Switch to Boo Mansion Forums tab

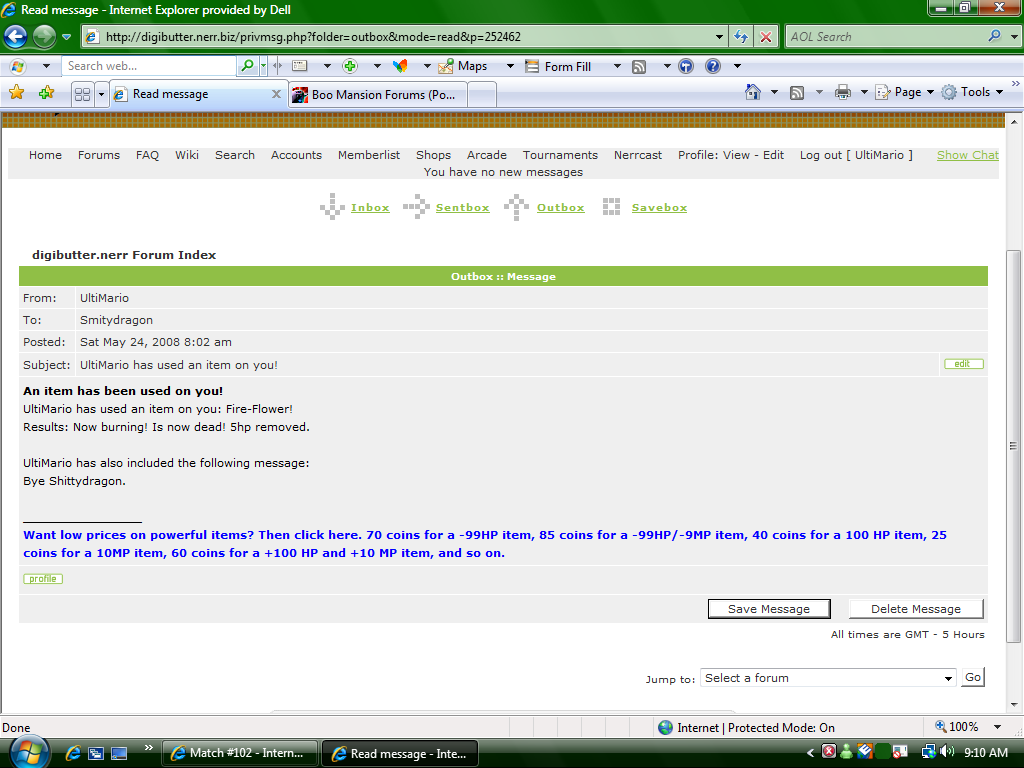pyautogui.click(x=380, y=94)
